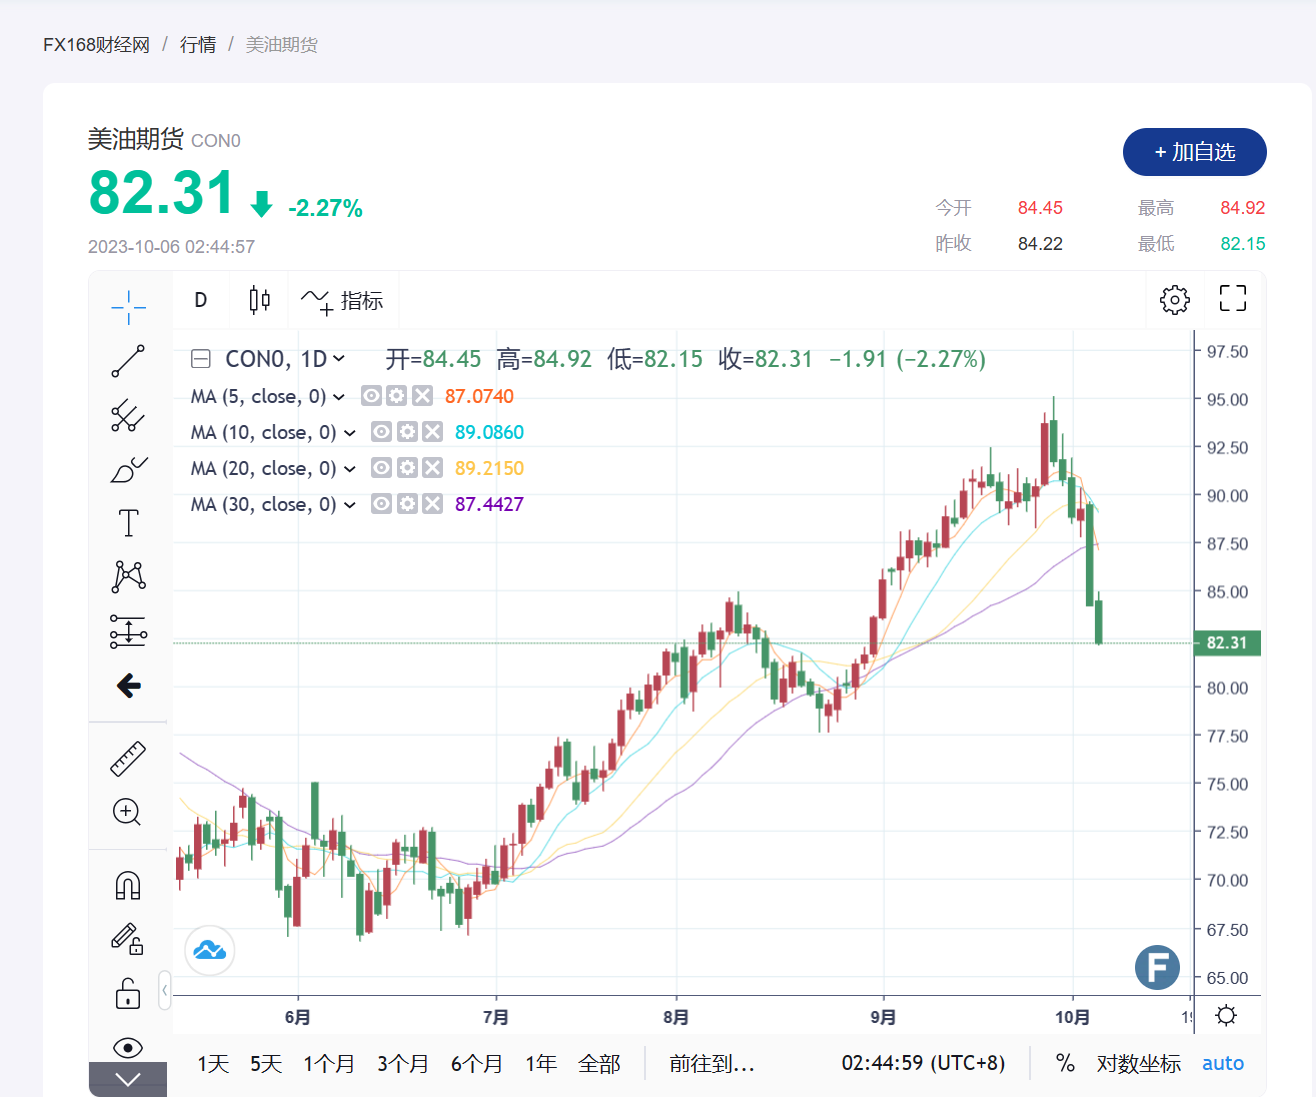Toggle logarithmic scale 对数坐标
1316x1097 pixels.
(1138, 1063)
